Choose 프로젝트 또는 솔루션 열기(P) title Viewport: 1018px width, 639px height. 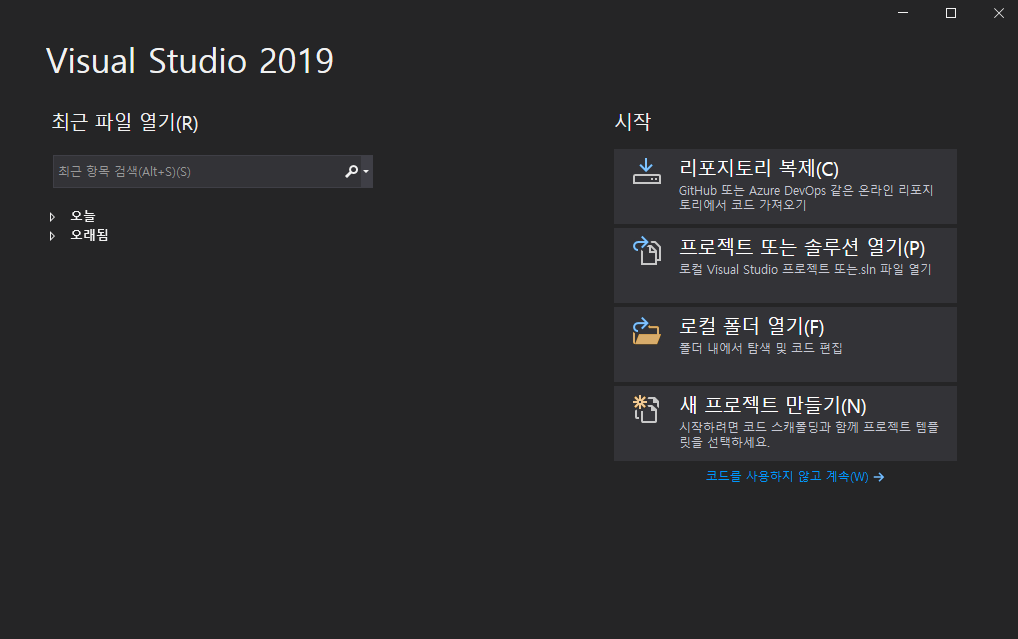point(802,247)
